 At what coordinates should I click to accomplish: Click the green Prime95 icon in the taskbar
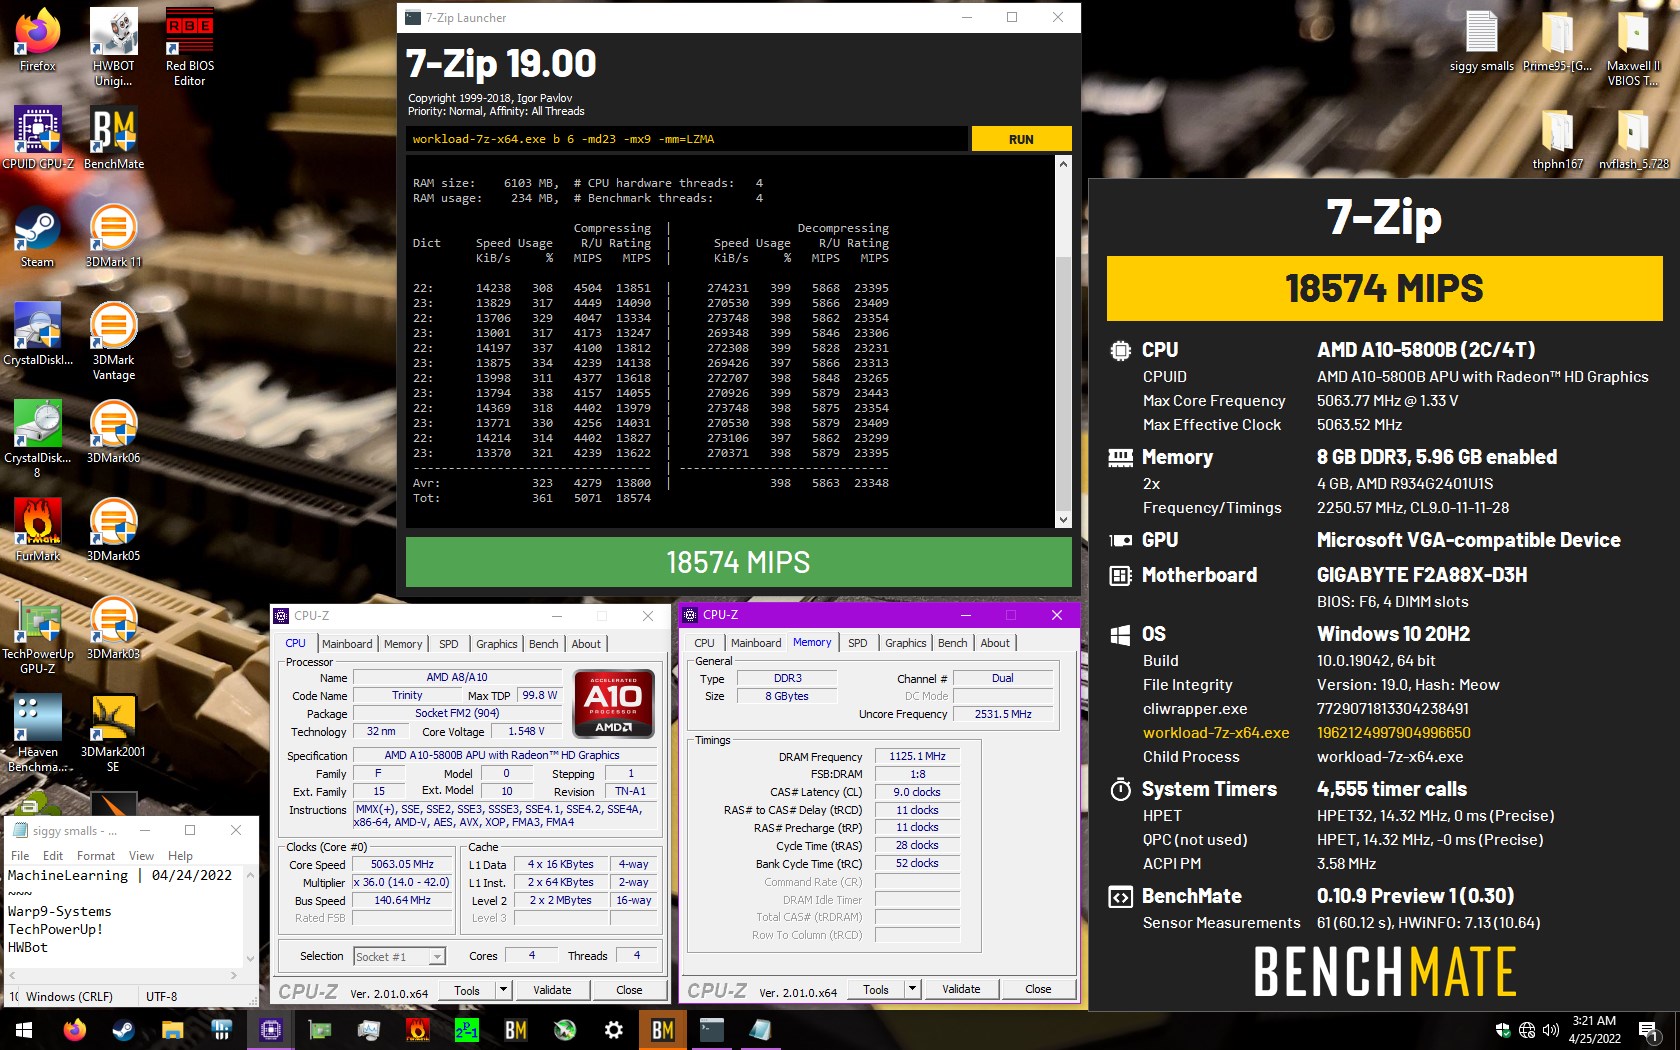(x=467, y=1029)
